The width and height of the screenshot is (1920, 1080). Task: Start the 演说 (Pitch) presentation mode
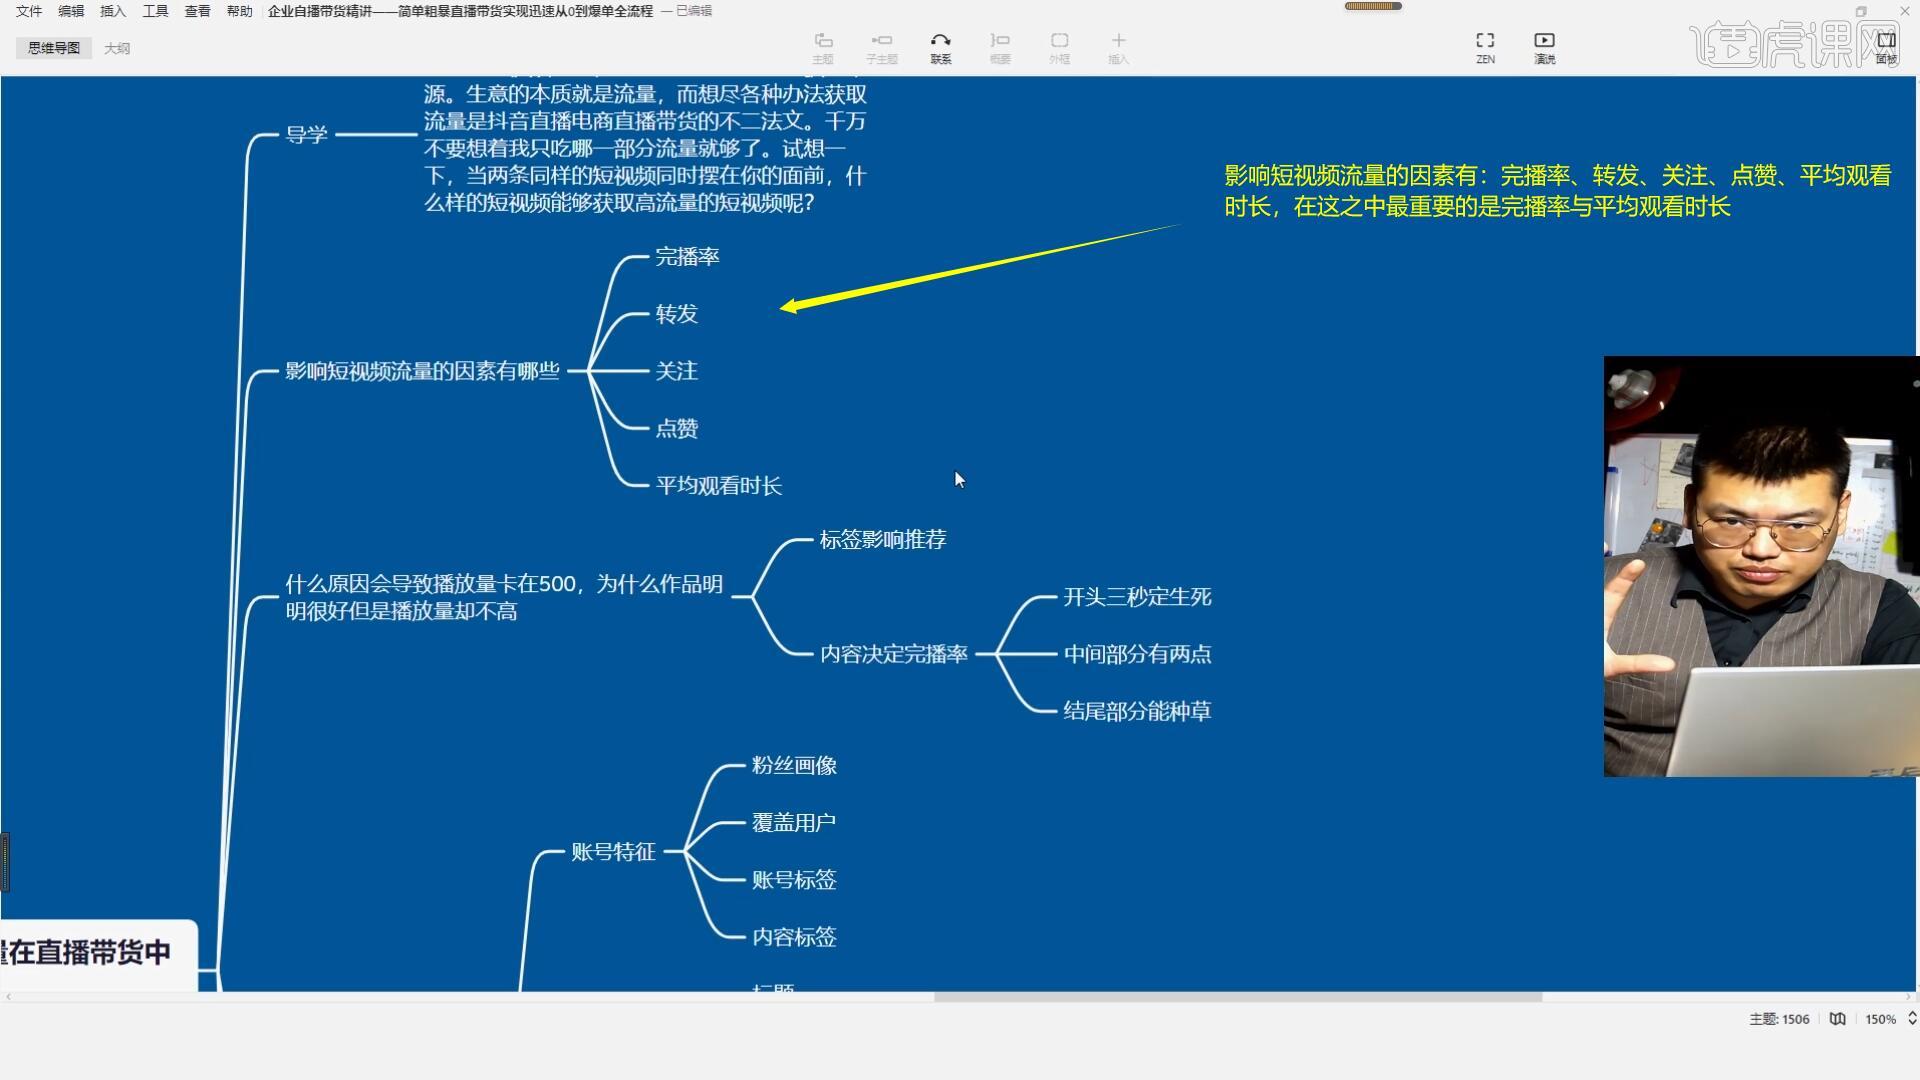1544,47
